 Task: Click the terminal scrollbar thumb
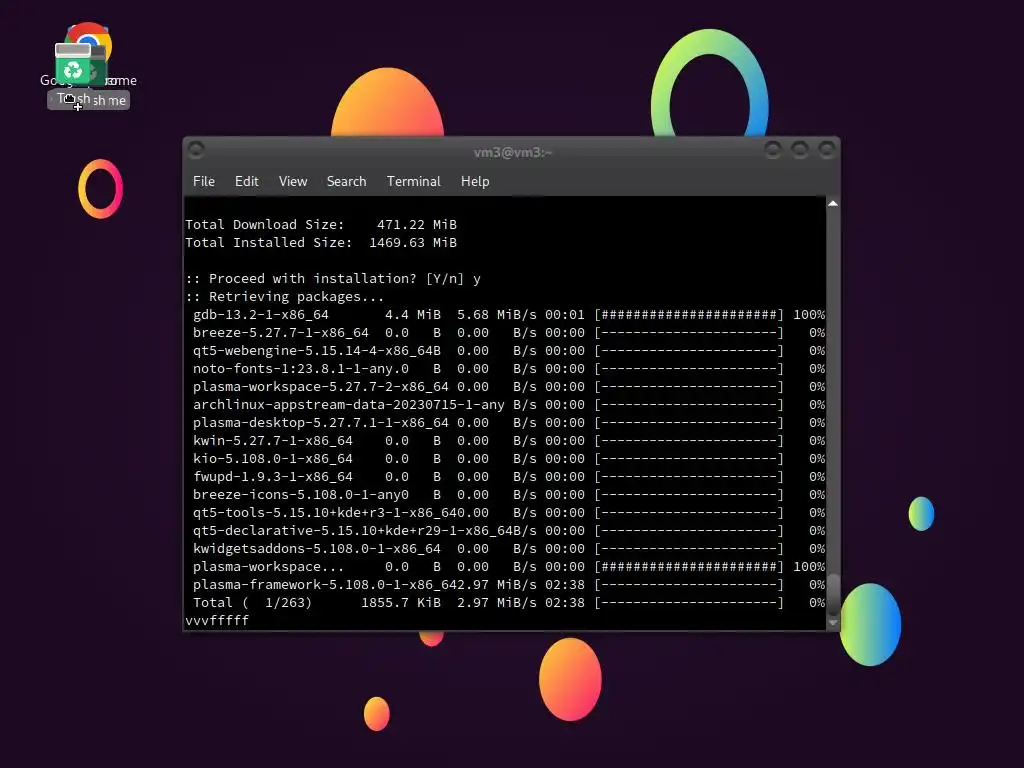(833, 594)
